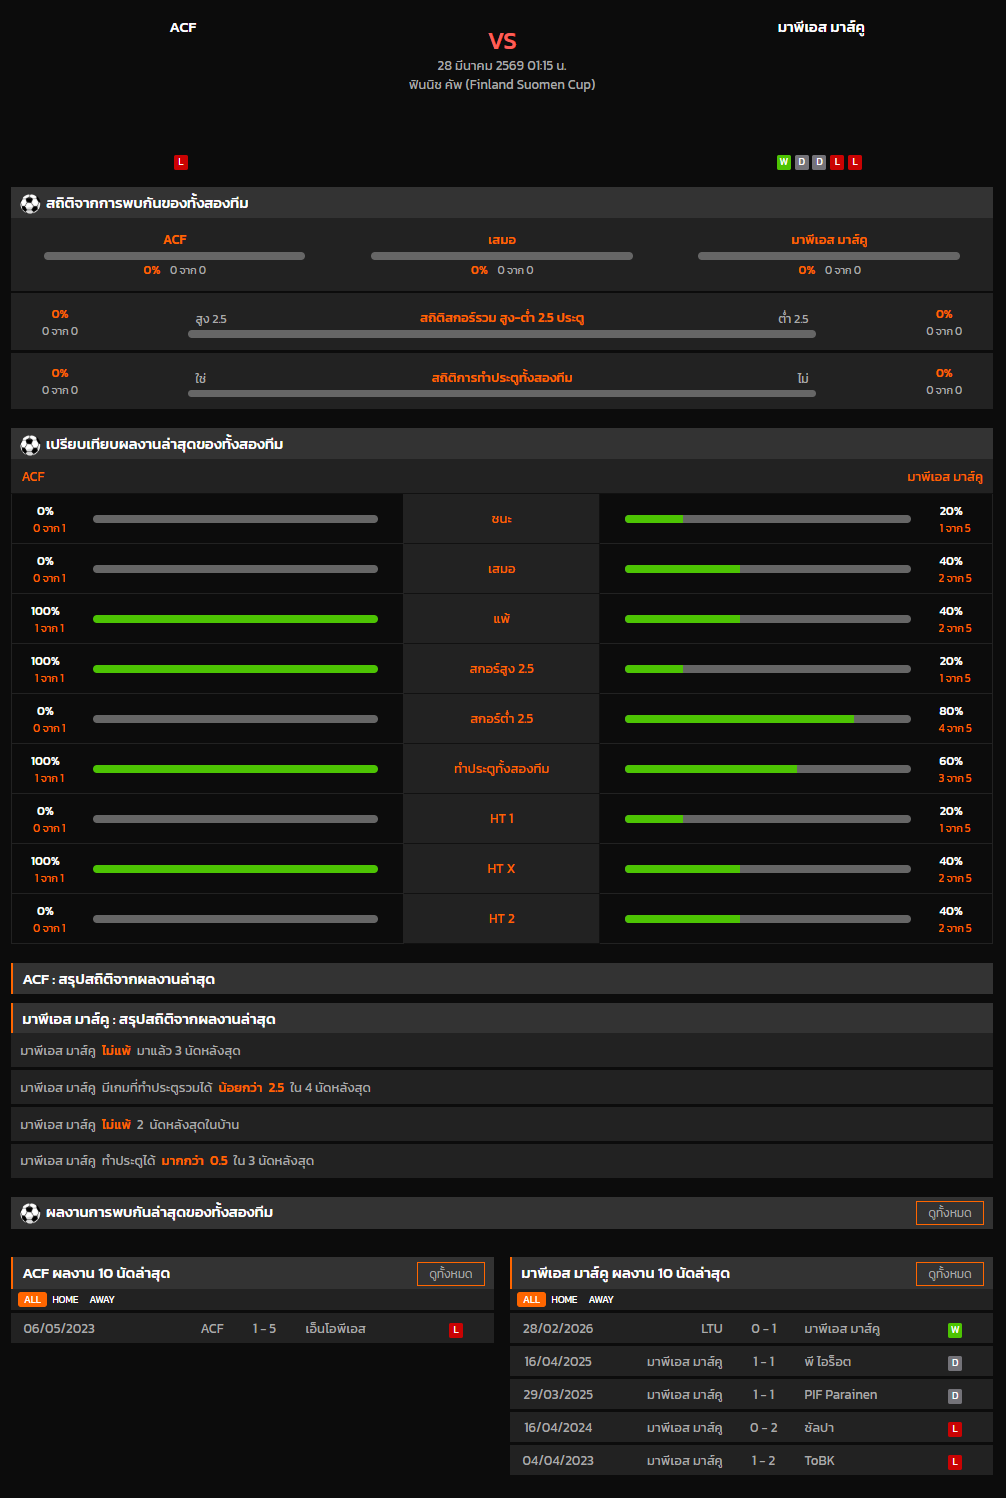Click the W result badge in 28/02/2026 match row

[954, 1330]
